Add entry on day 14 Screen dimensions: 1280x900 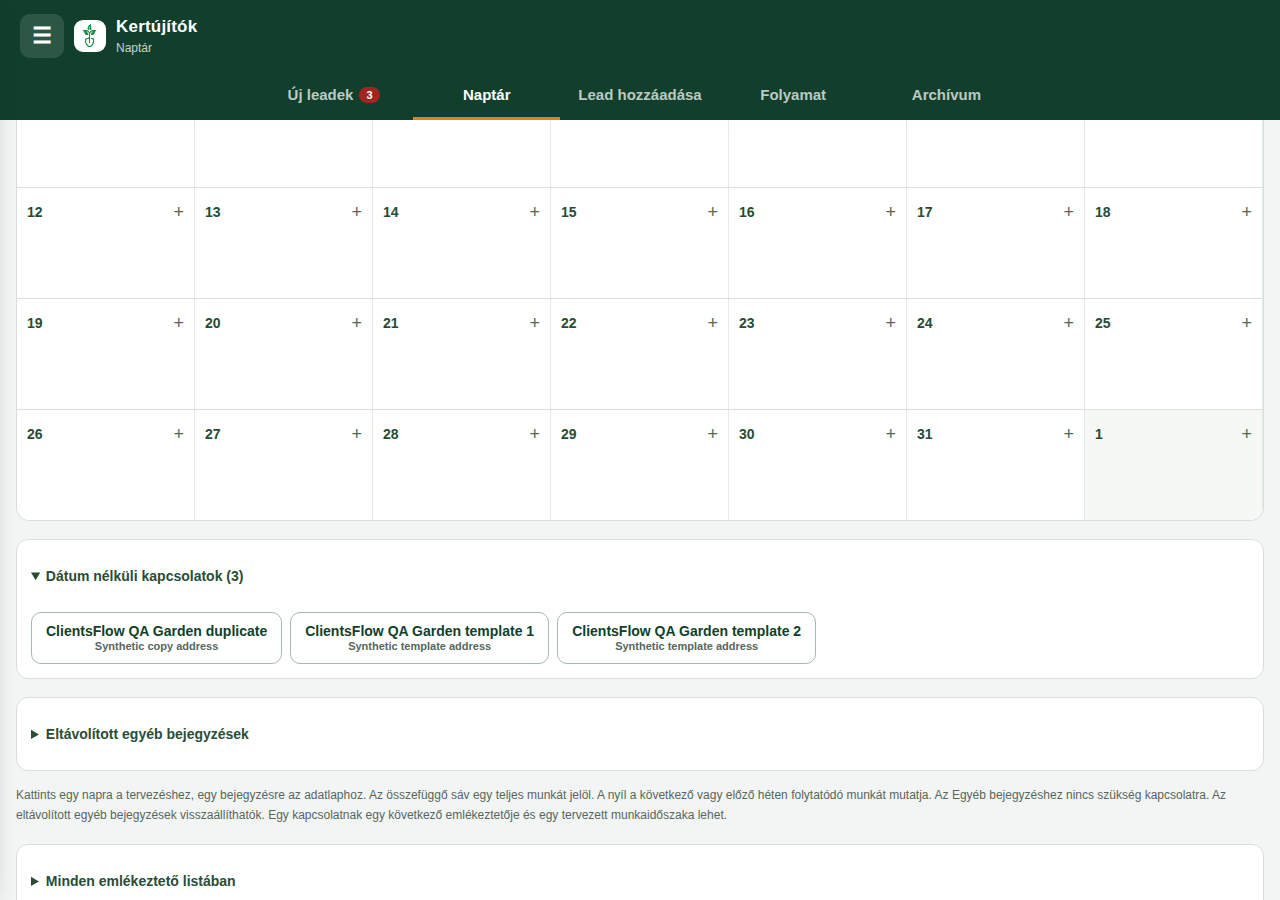535,212
